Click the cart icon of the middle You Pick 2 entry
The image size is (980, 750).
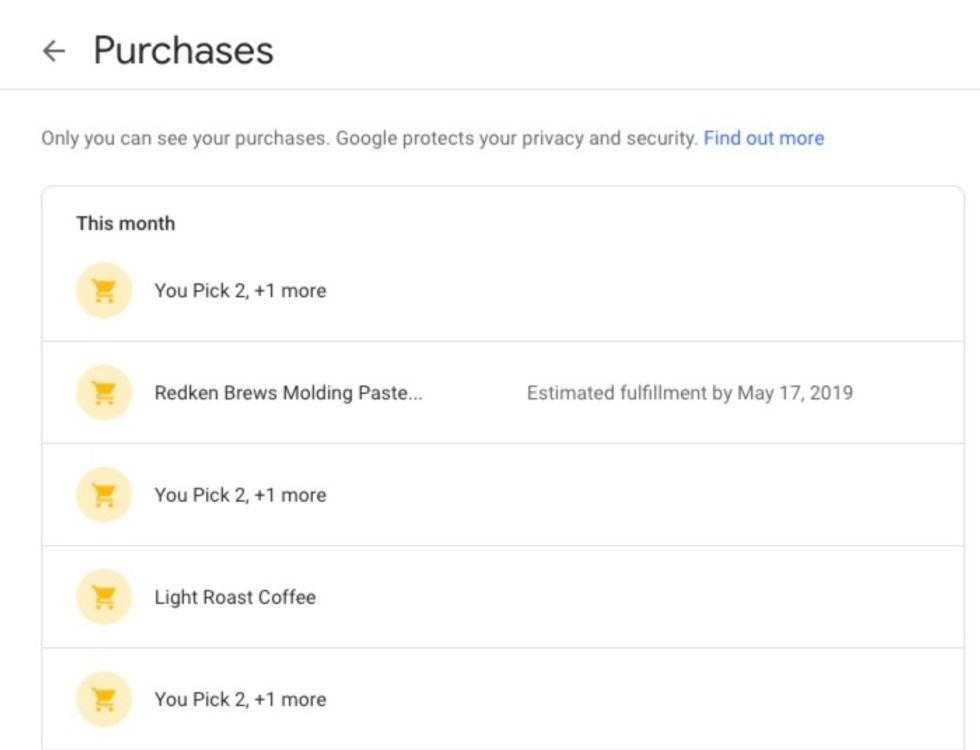coord(104,495)
